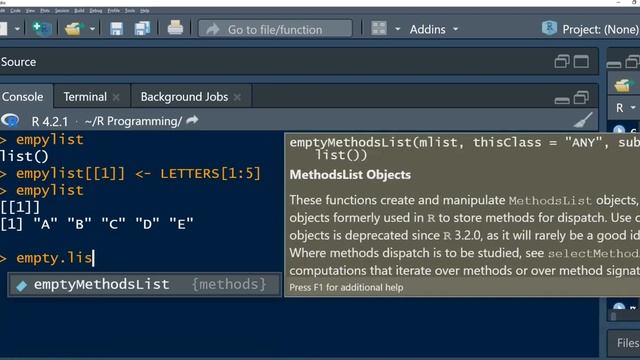Open the Plots menu
Viewport: 640px width, 360px height.
click(45, 11)
